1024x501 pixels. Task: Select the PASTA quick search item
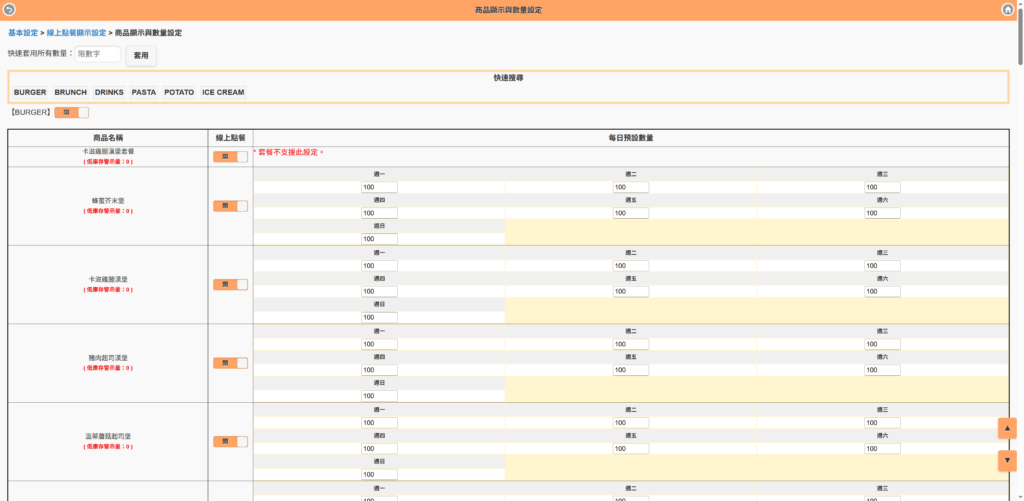click(144, 92)
